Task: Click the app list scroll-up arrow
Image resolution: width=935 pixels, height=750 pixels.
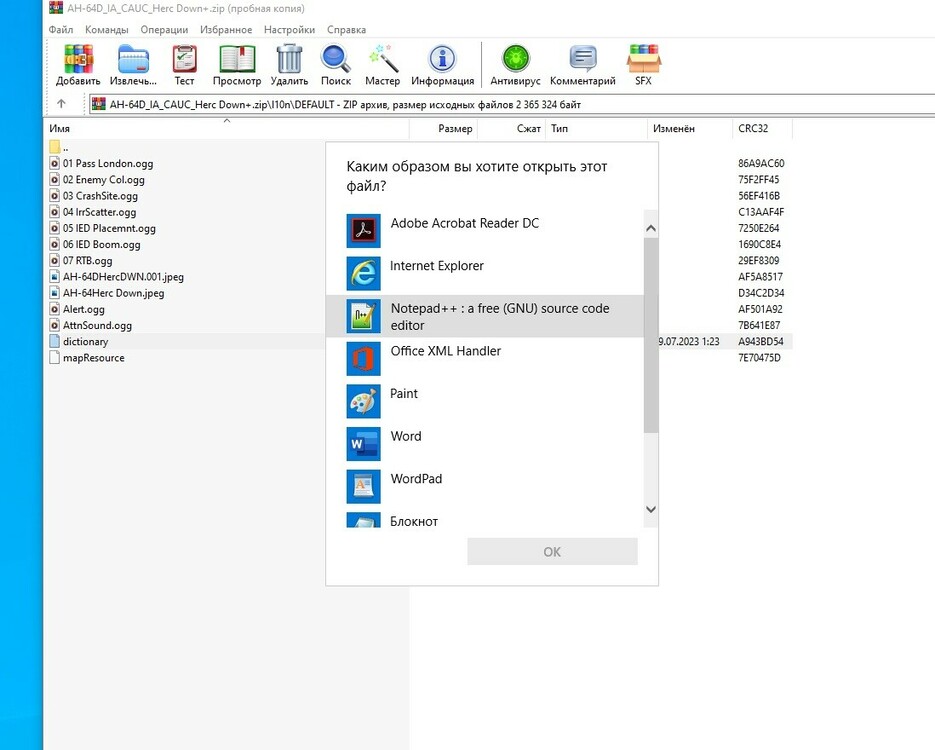Action: tap(651, 228)
